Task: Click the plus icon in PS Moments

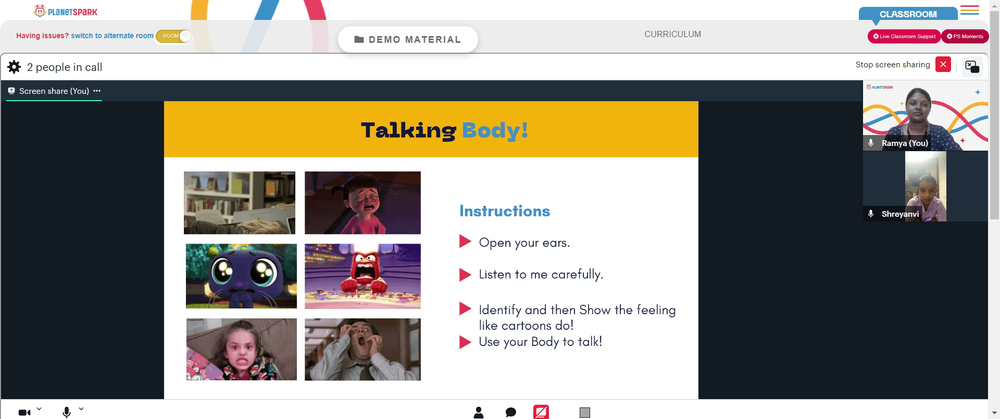Action: 950,36
